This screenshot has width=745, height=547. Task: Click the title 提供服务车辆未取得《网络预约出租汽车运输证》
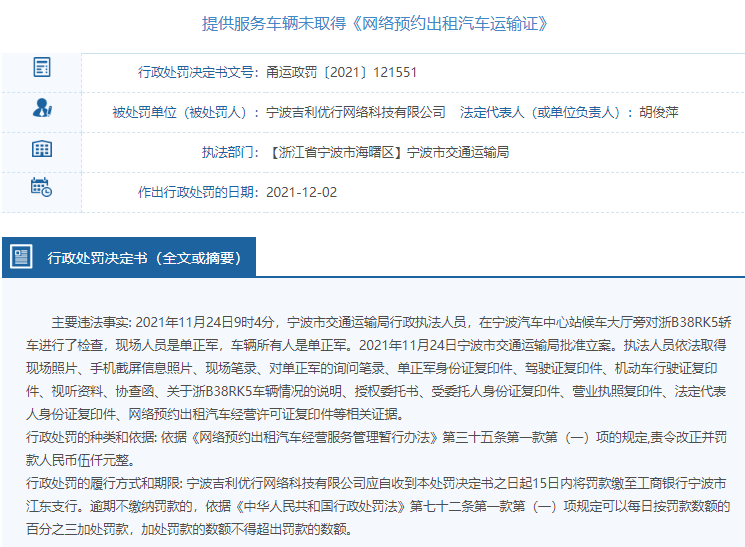click(x=375, y=23)
